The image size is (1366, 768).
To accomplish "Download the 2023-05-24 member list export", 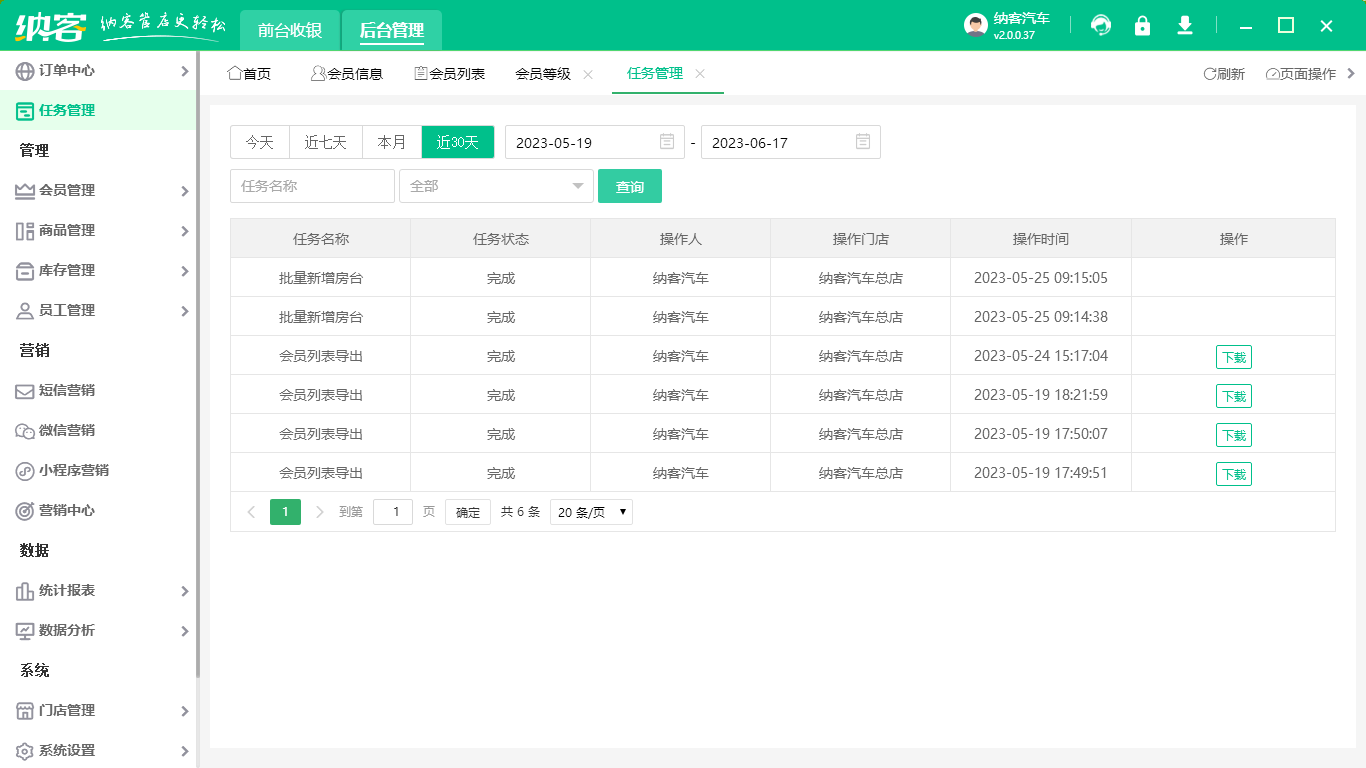I will click(x=1233, y=356).
